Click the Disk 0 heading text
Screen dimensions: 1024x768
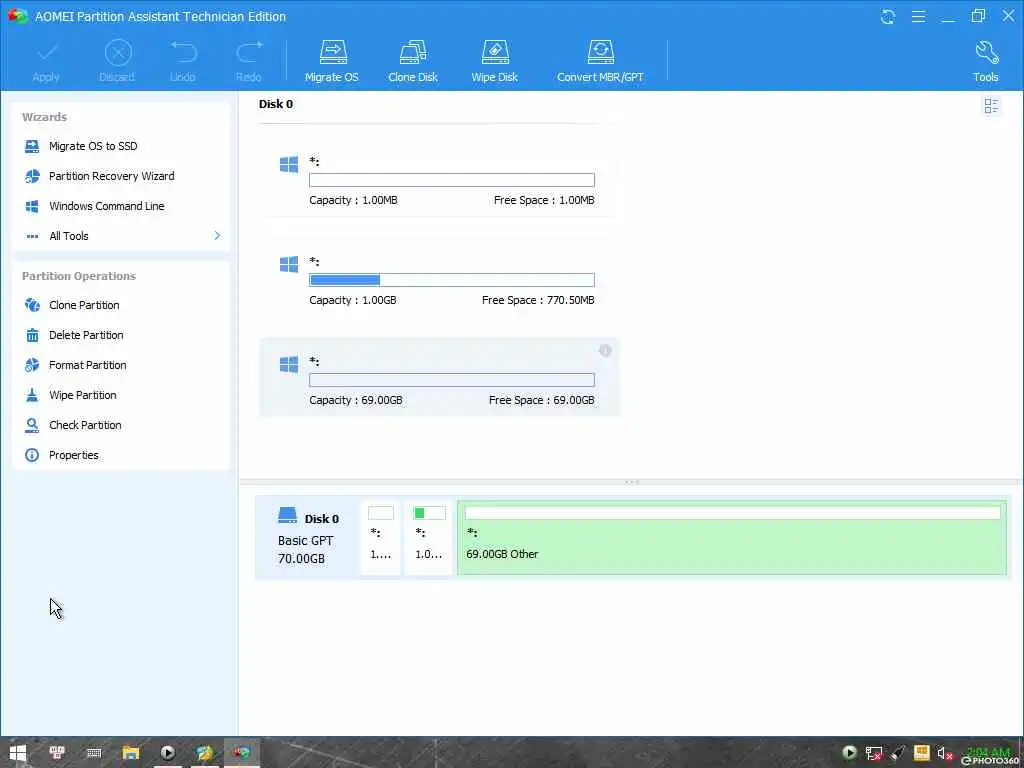276,104
